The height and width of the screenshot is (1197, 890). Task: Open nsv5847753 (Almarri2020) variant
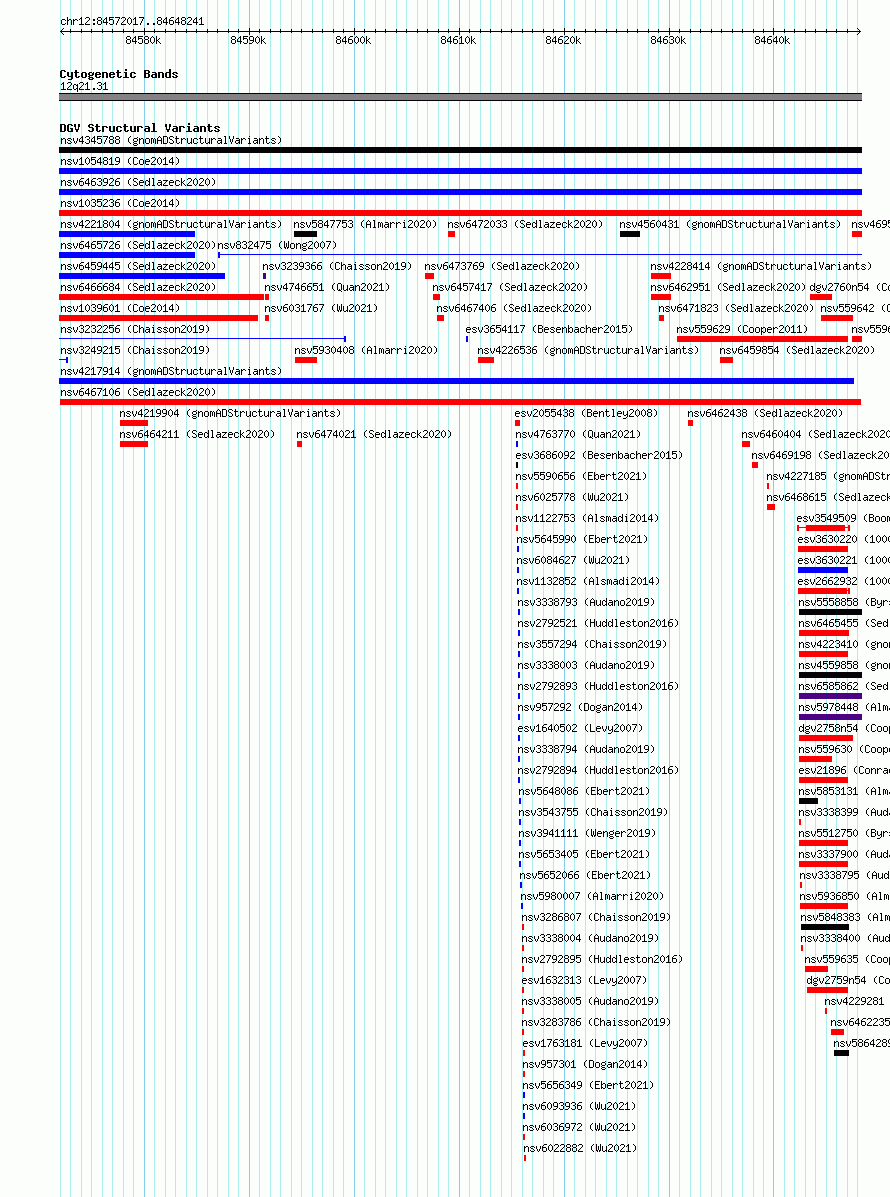click(x=366, y=224)
